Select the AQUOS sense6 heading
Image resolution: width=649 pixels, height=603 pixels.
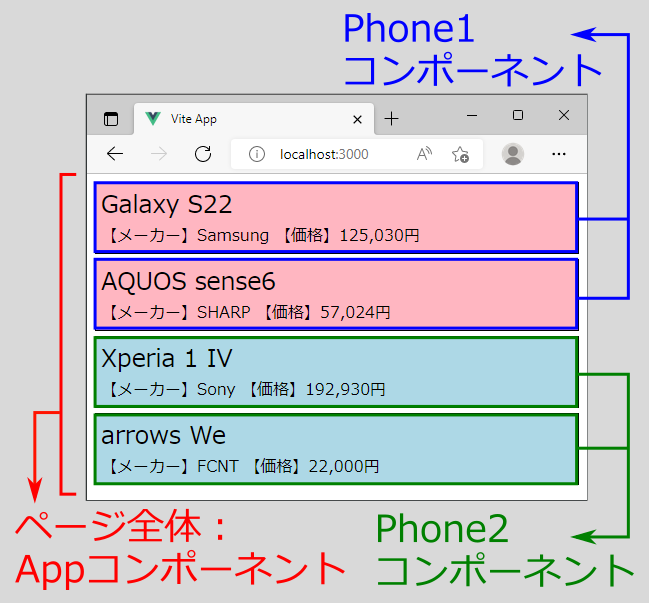[x=188, y=281]
